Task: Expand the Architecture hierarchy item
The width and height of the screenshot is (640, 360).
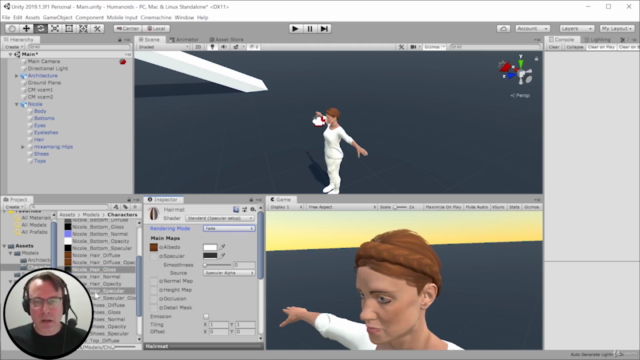Action: [17, 76]
